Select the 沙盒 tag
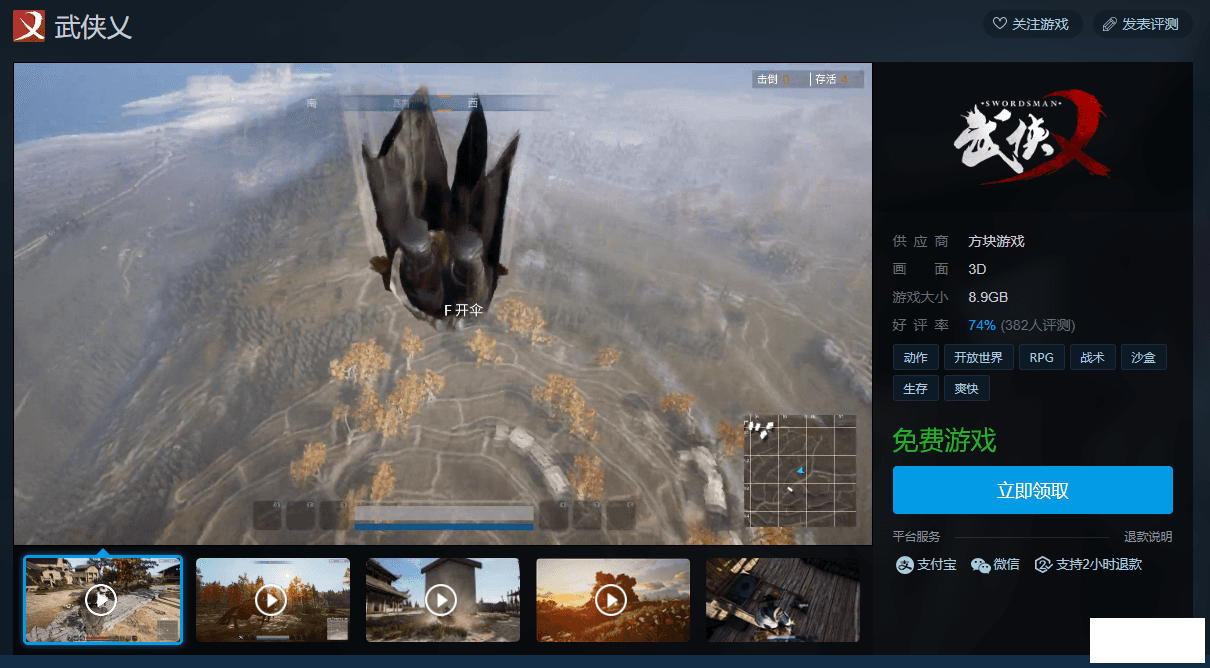This screenshot has width=1210, height=668. [x=1143, y=358]
